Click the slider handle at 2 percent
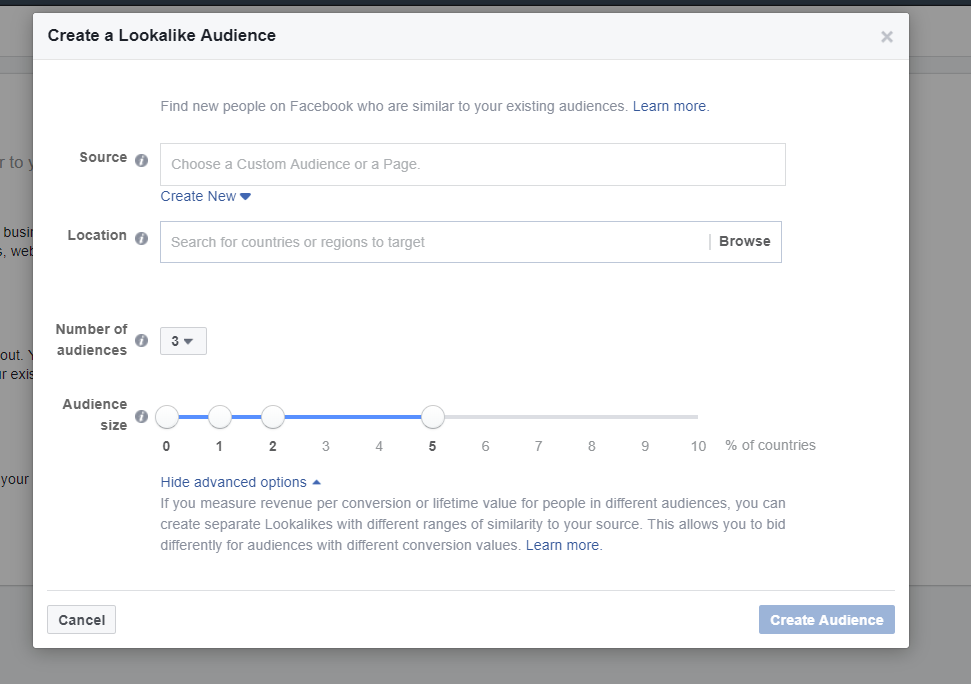Screen dimensions: 971x684 click(x=273, y=417)
